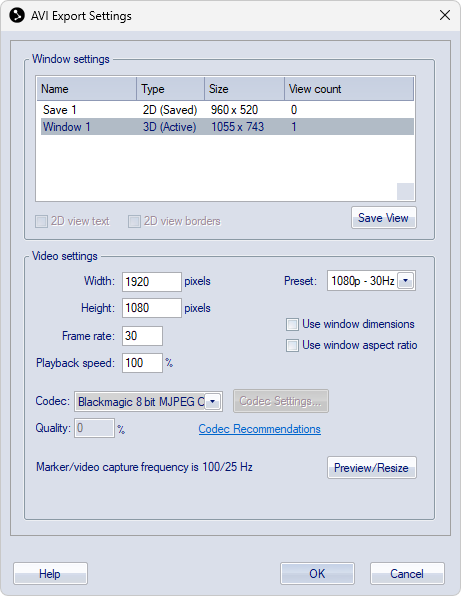Open the Codec Recommendations link
Screen dimensions: 461x596
pos(260,429)
